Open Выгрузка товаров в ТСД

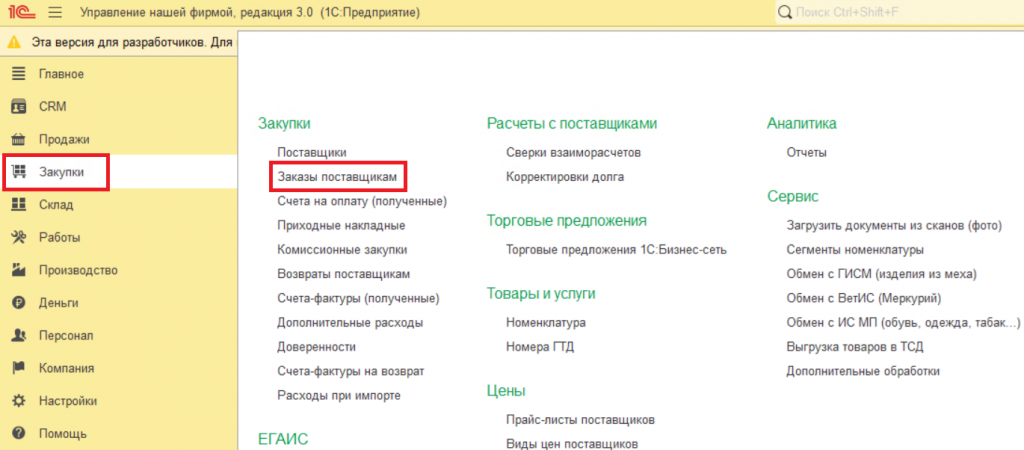coord(855,347)
